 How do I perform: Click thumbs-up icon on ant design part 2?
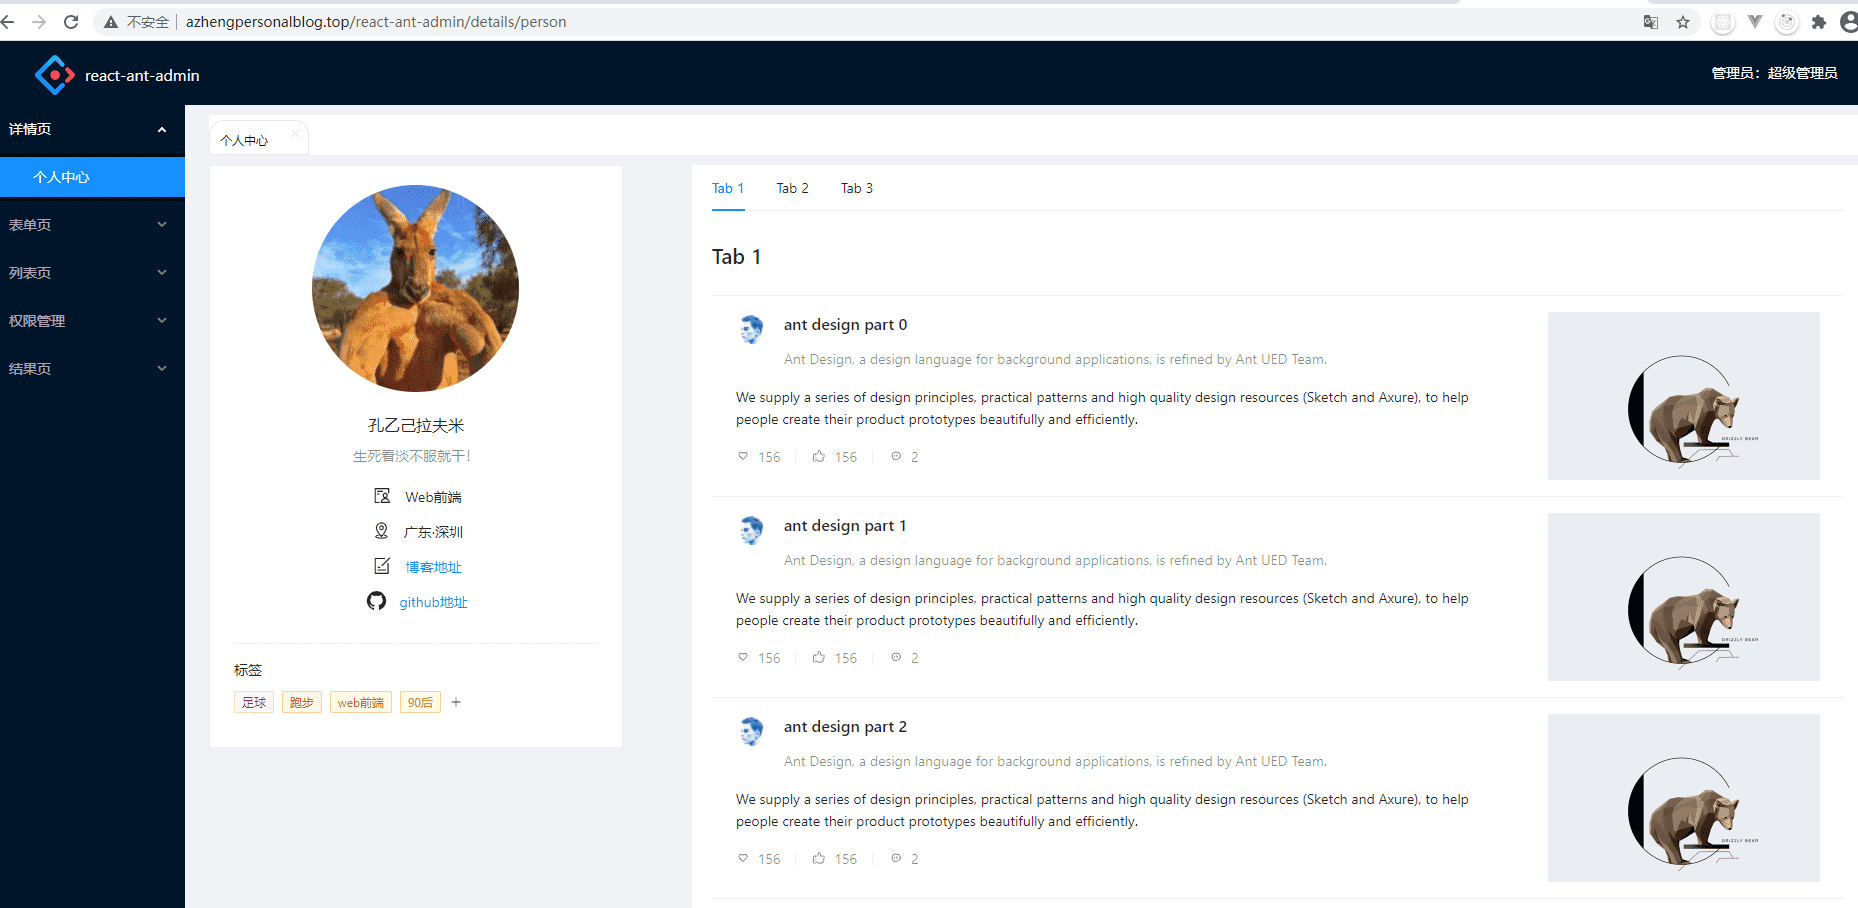tap(819, 858)
